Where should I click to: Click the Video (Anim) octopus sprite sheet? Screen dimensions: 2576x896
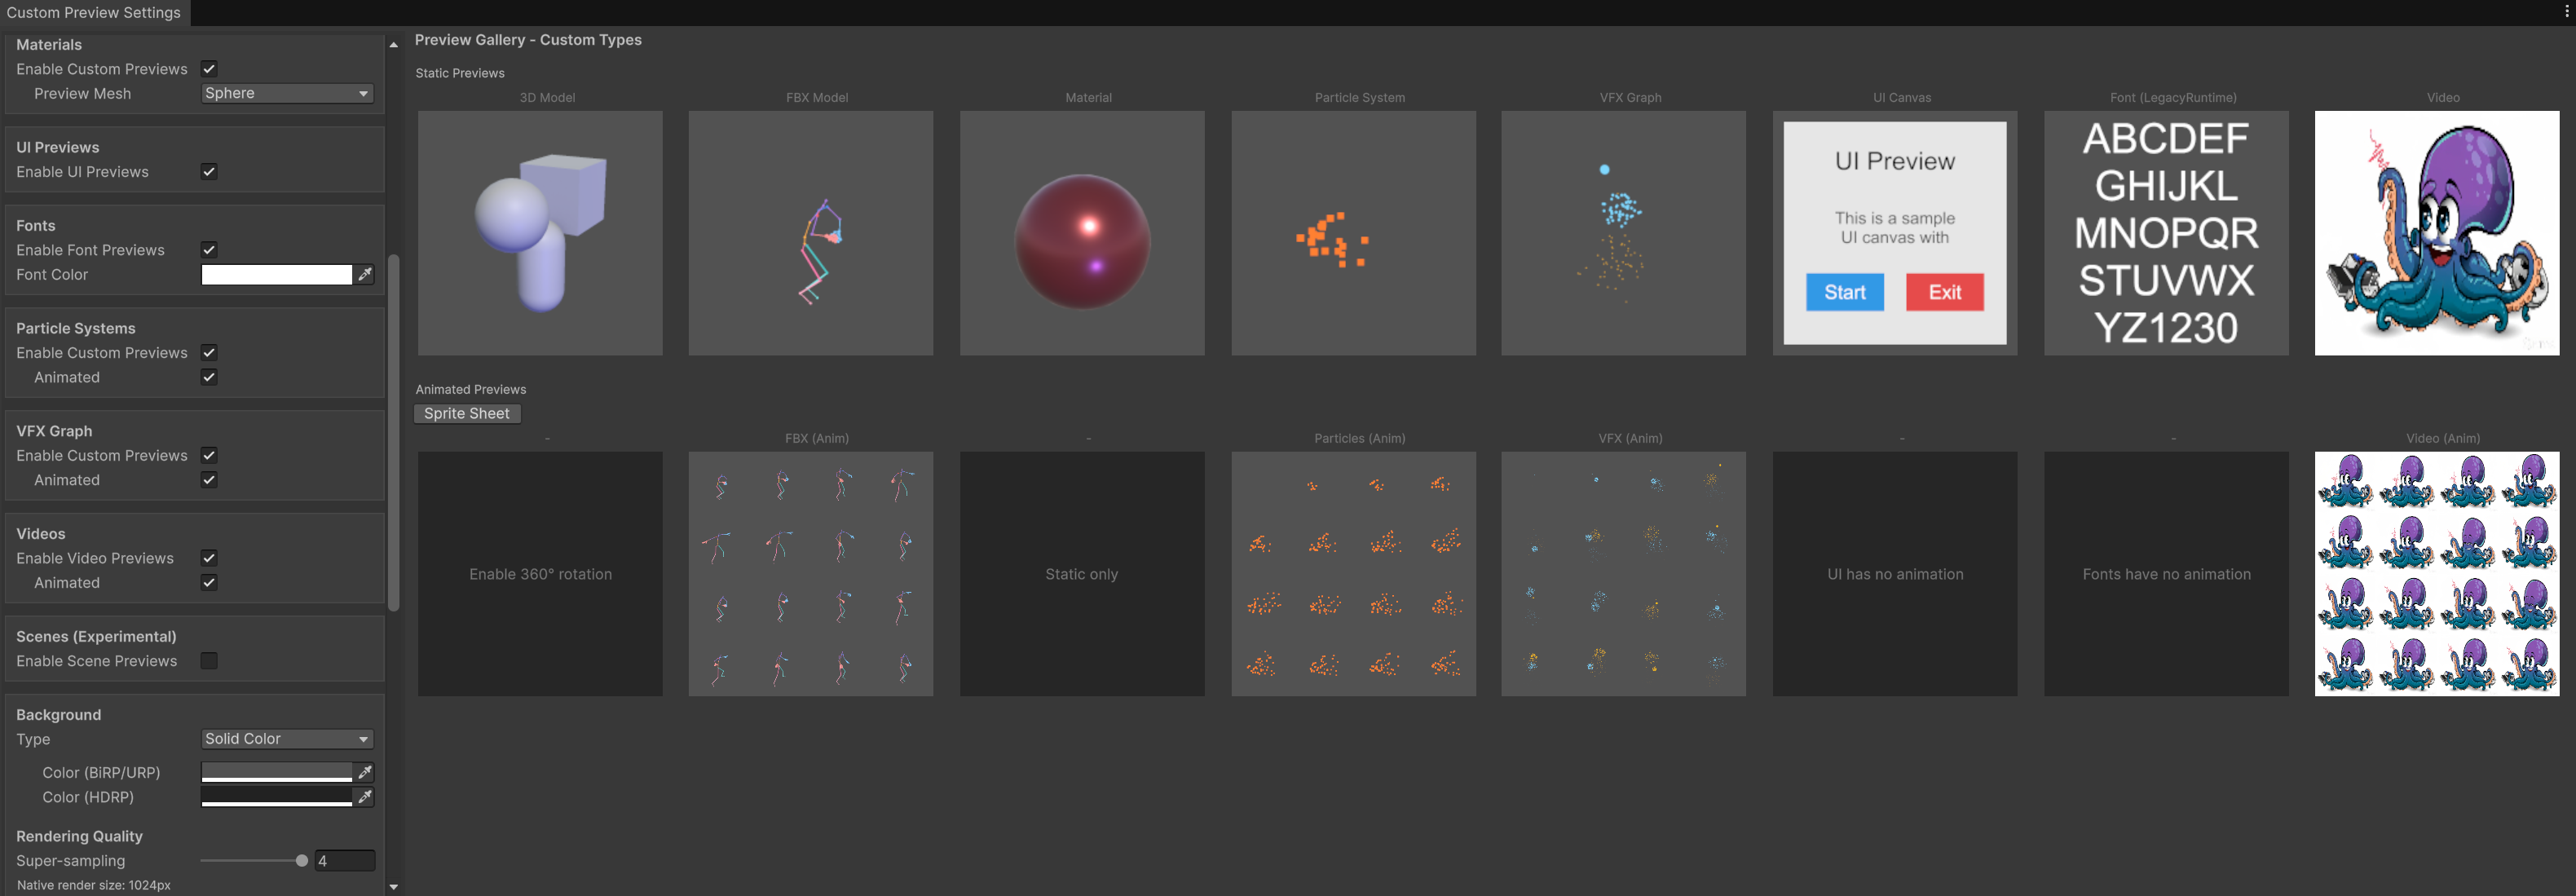coord(2437,574)
